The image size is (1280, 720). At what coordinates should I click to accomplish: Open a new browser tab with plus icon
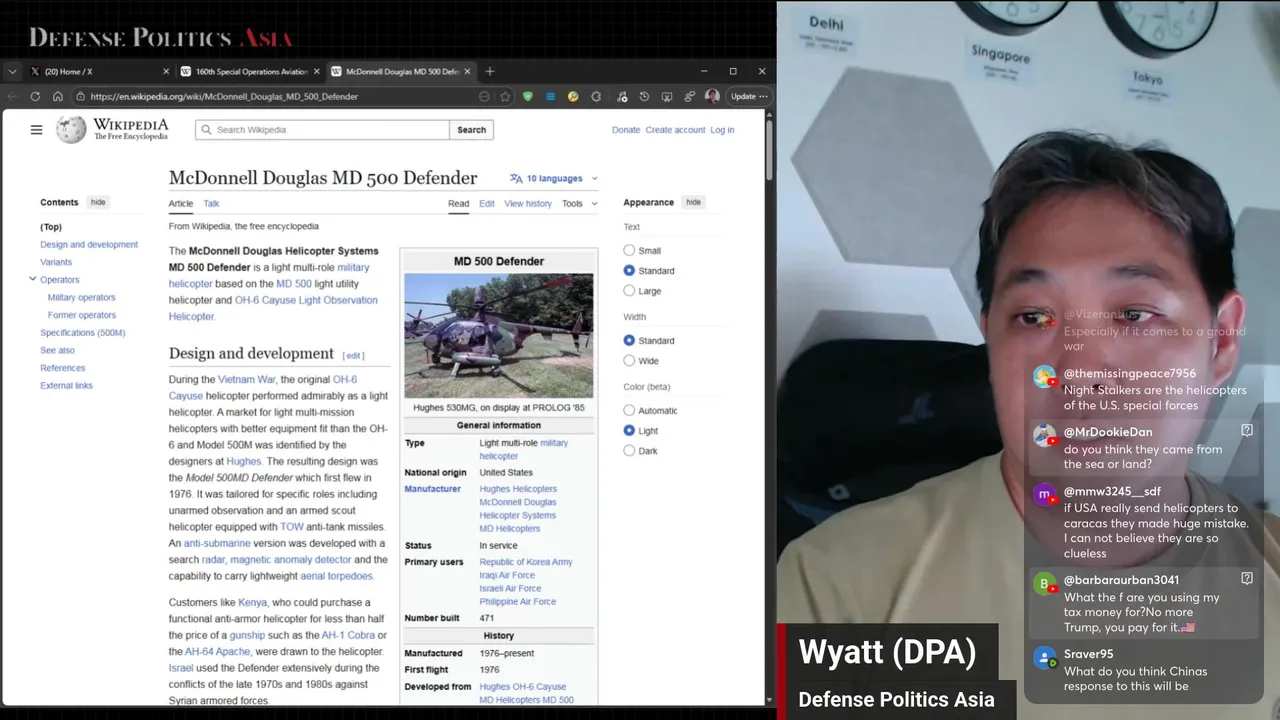[490, 71]
